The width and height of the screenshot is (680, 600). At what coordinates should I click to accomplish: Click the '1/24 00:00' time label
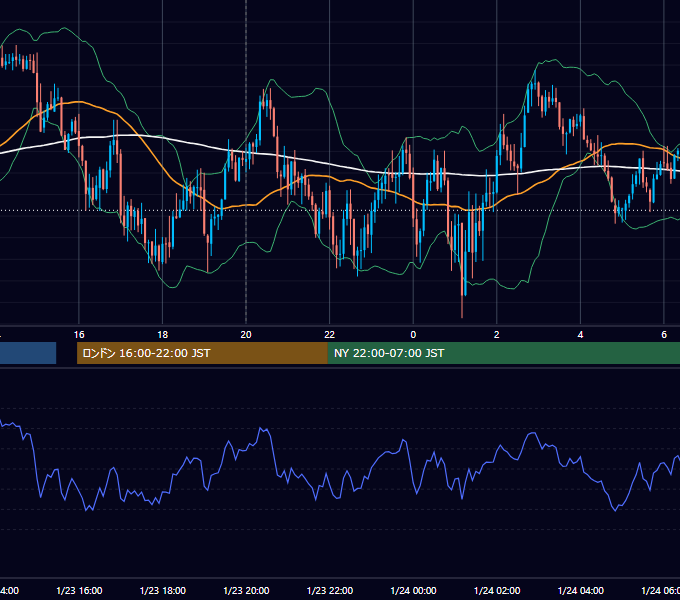413,590
